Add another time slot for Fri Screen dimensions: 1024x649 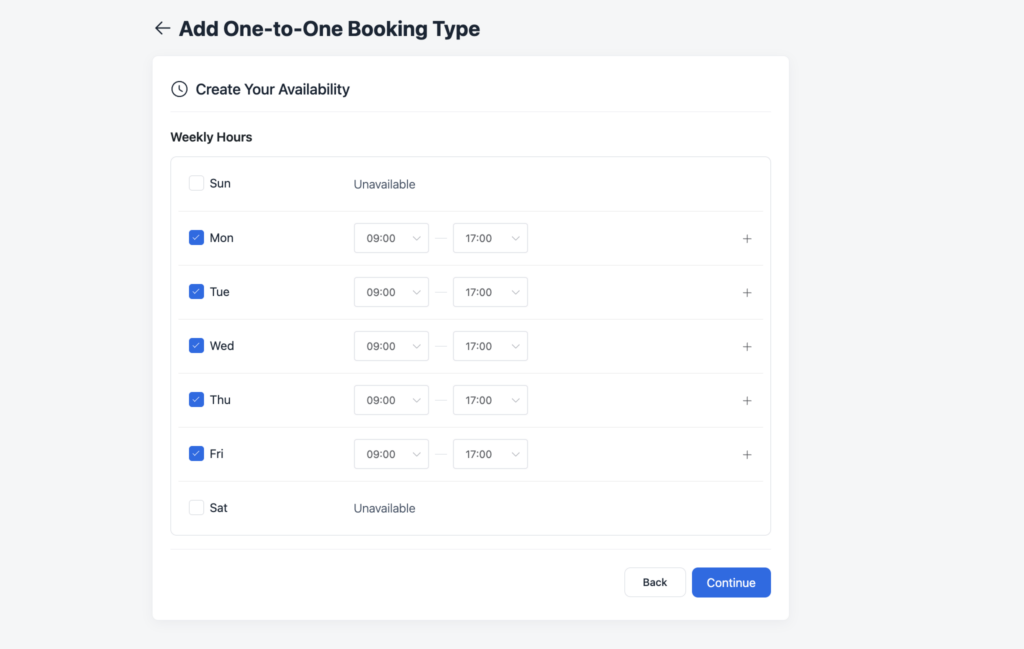747,454
